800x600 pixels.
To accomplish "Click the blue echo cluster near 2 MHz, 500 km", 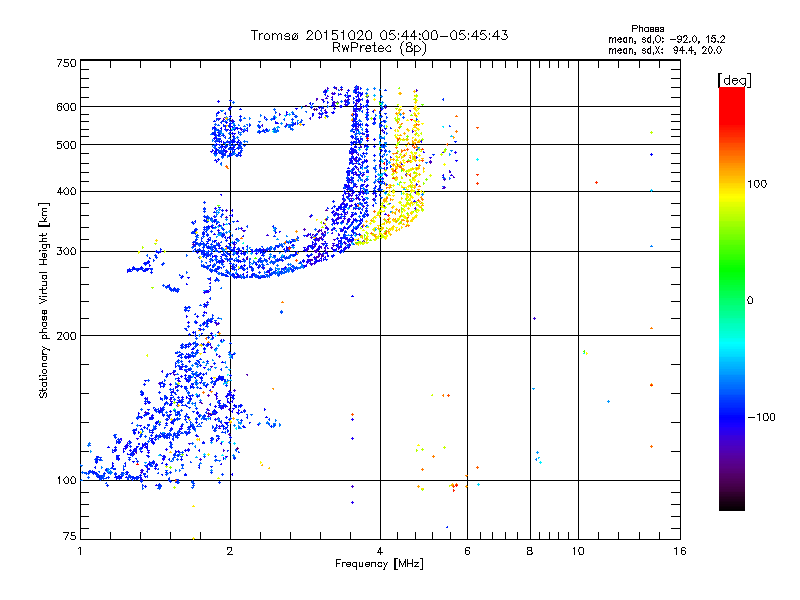I will (x=227, y=135).
